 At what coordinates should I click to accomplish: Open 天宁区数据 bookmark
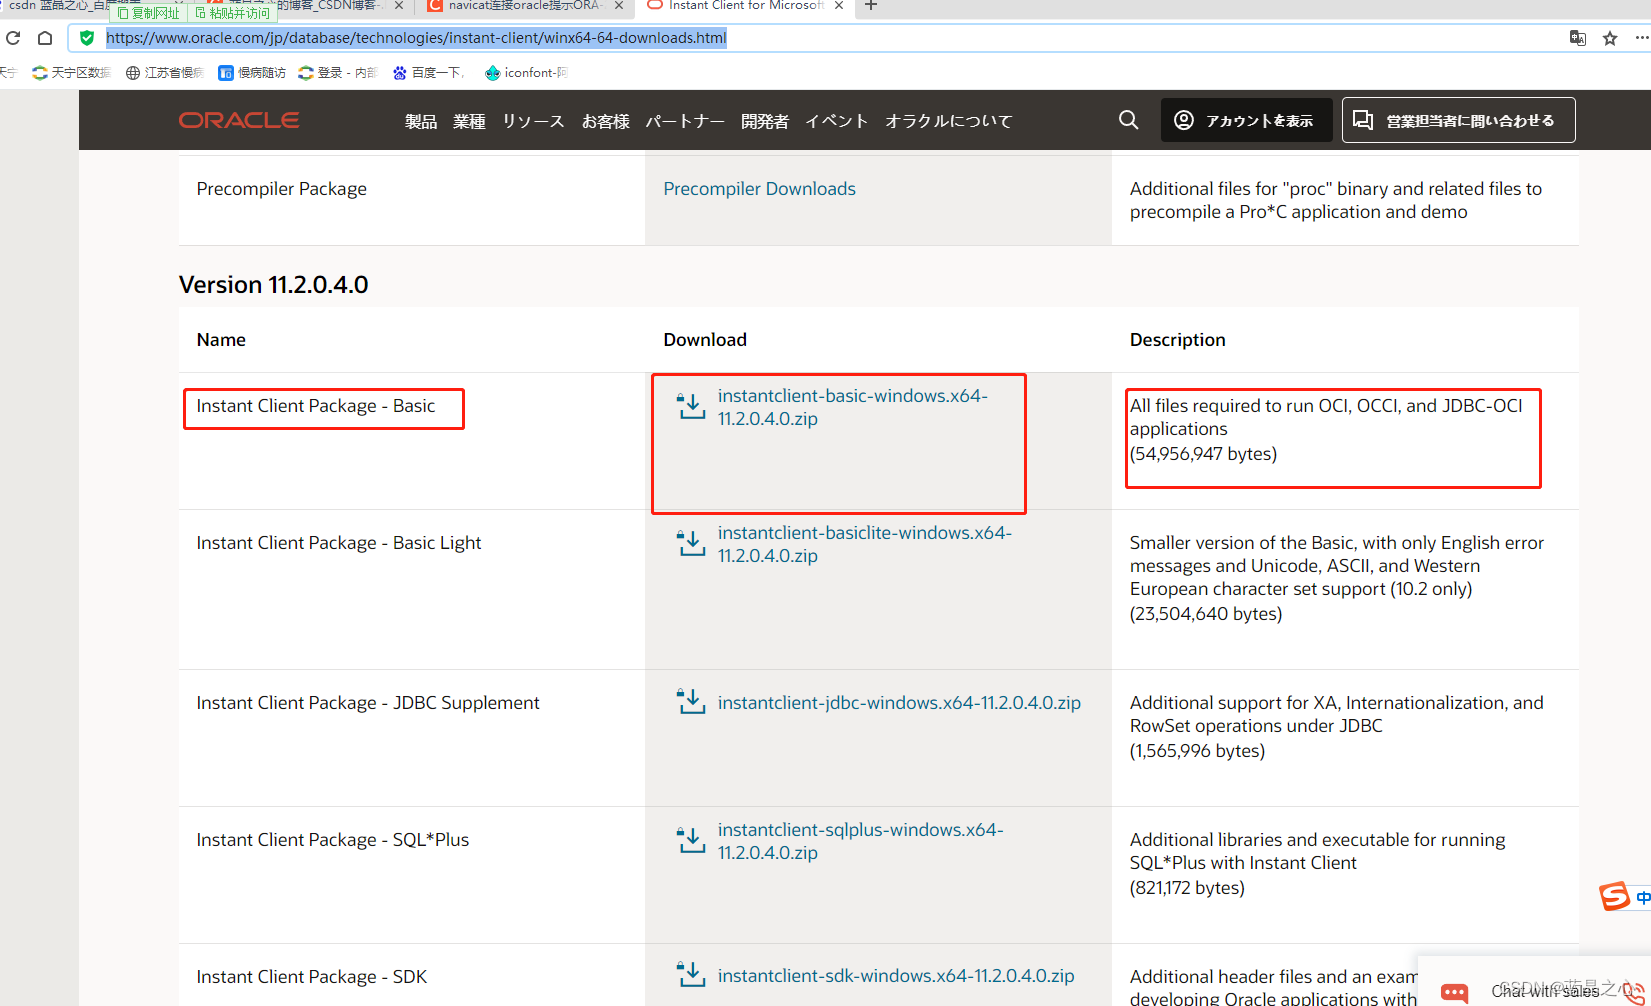[x=72, y=73]
